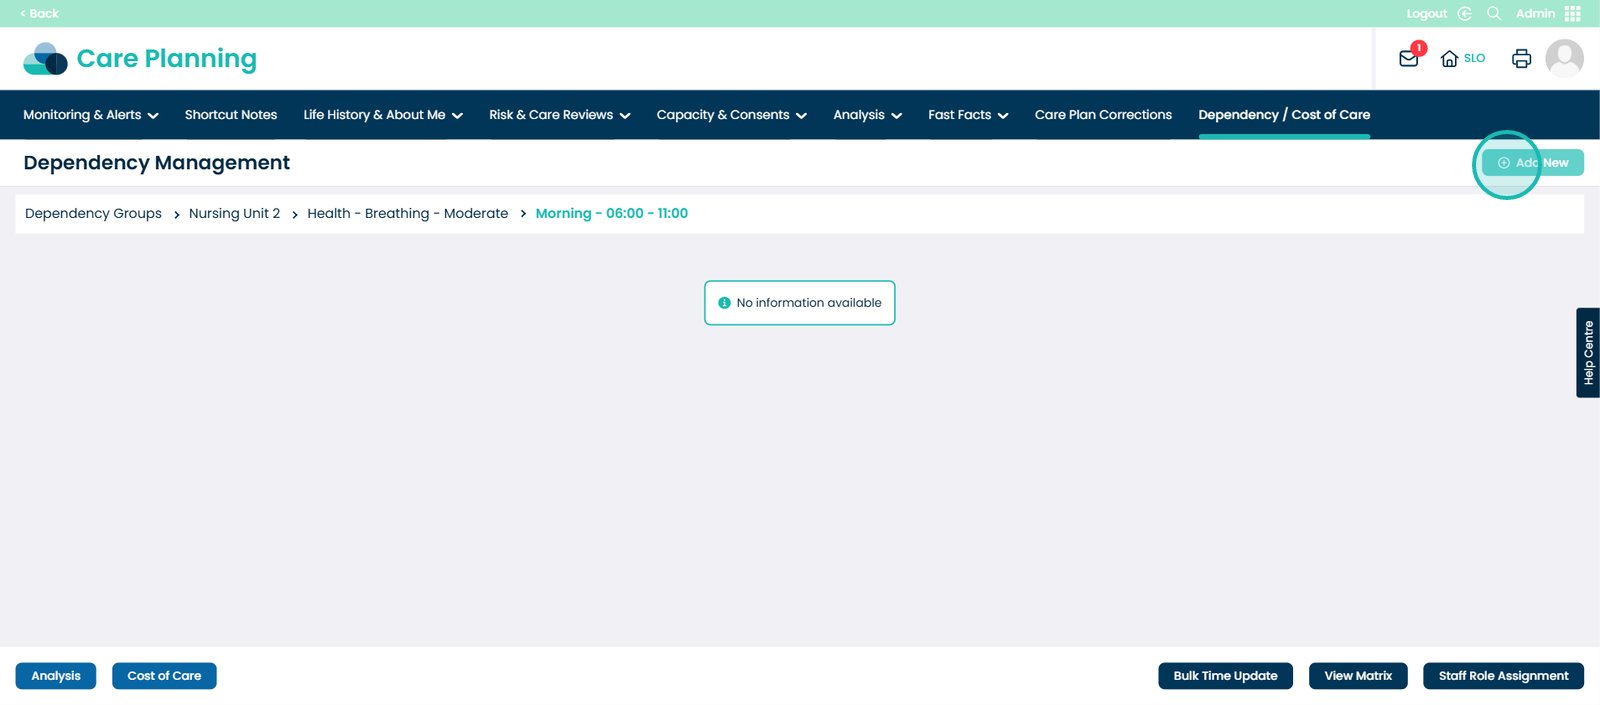Go to Care Plan Corrections

[1103, 115]
